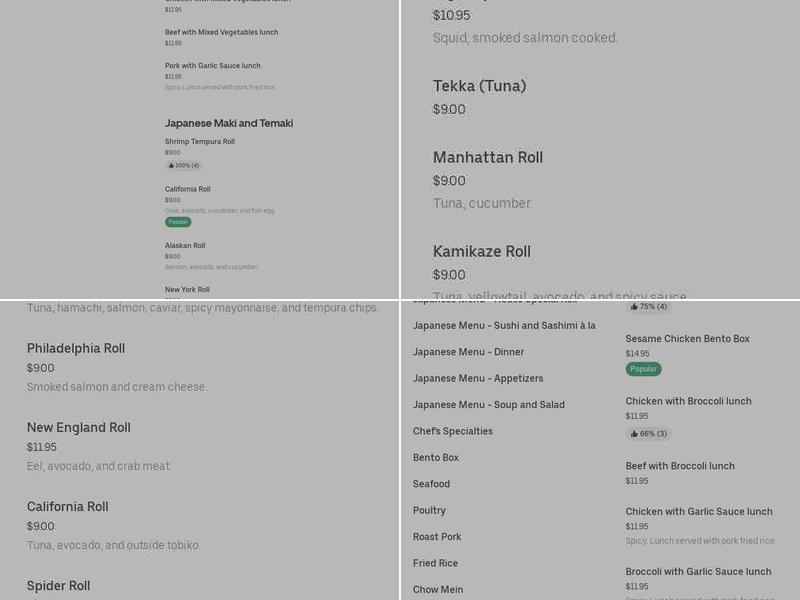Open the Shrimp Tempura Roll item
The image size is (800, 600).
(199, 141)
